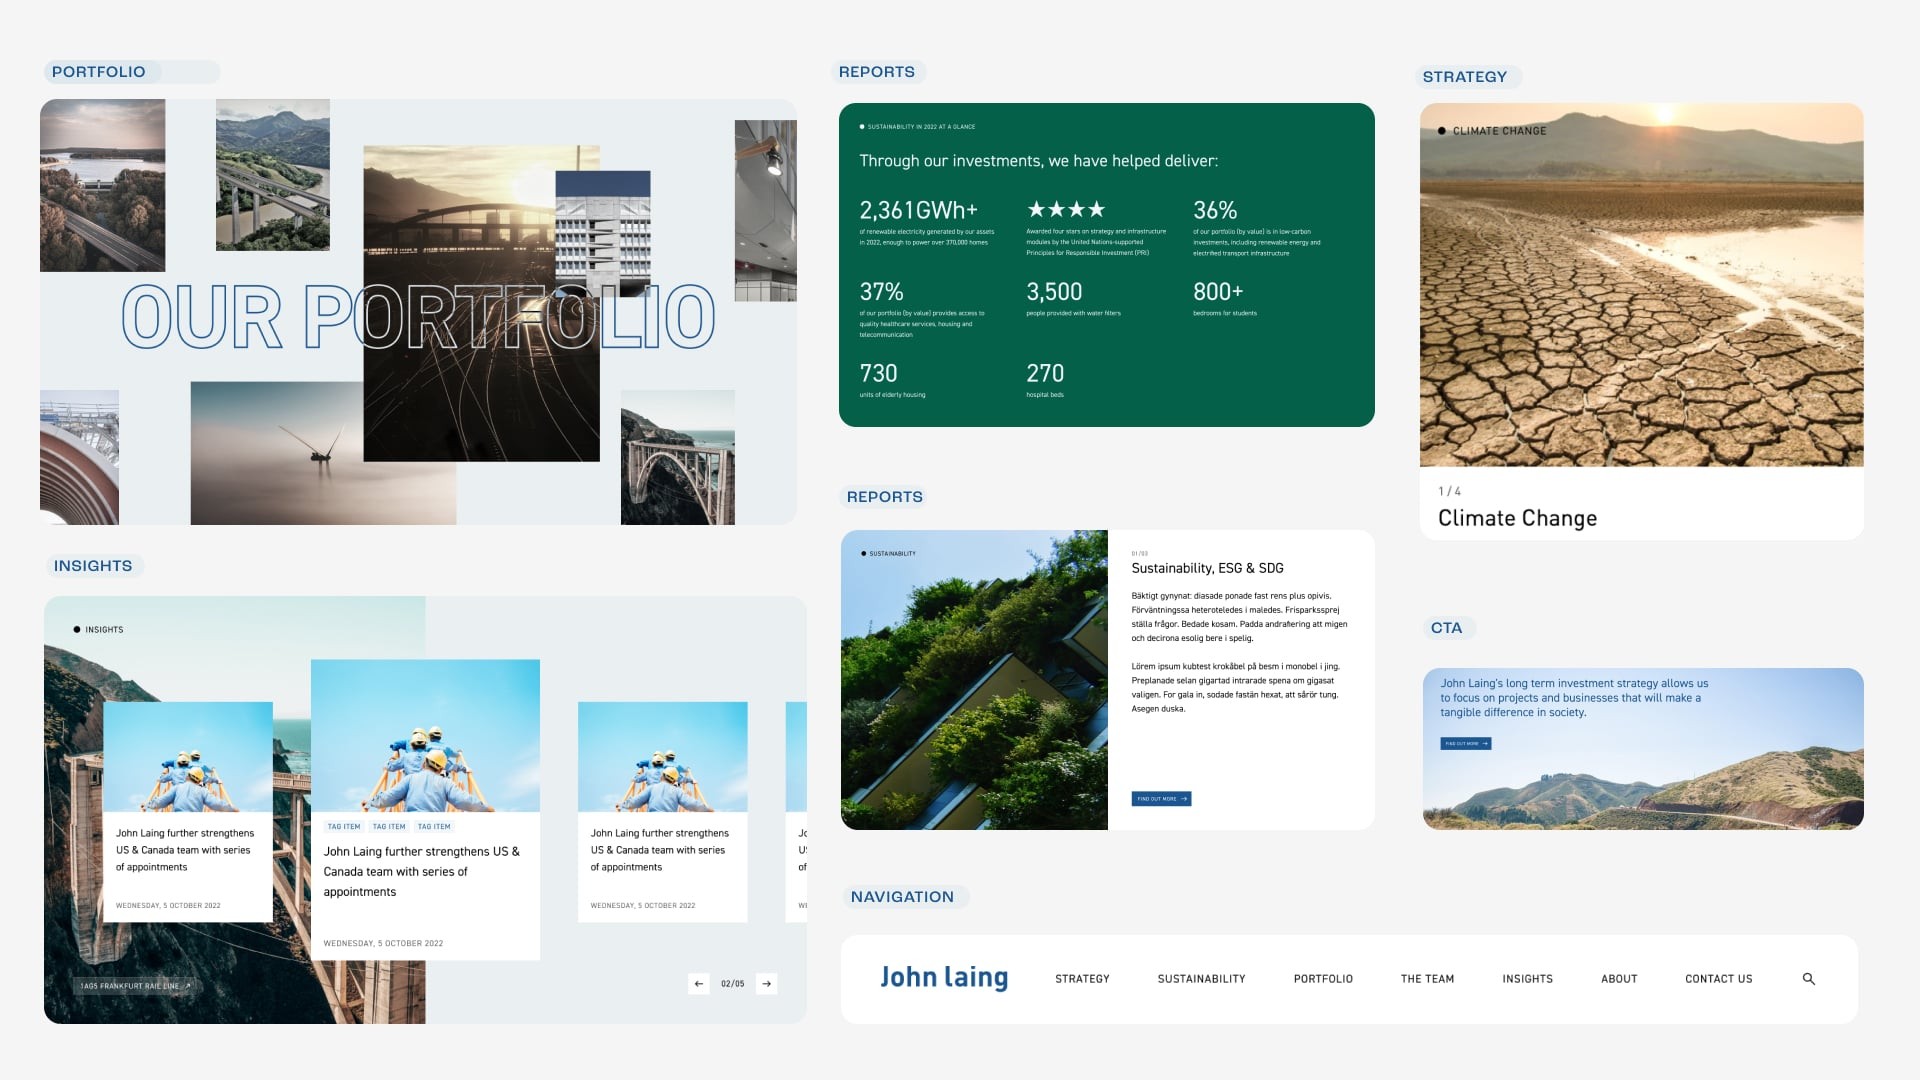1920x1080 pixels.
Task: Click the "02/05" carousel counter
Action: pyautogui.click(x=733, y=984)
